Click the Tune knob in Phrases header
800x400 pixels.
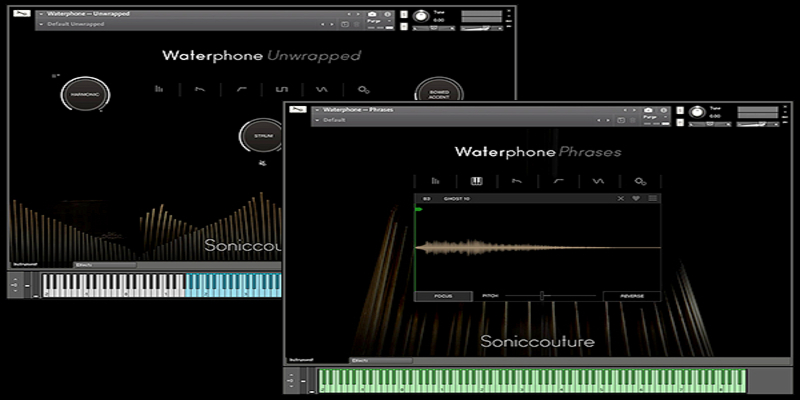pos(696,112)
